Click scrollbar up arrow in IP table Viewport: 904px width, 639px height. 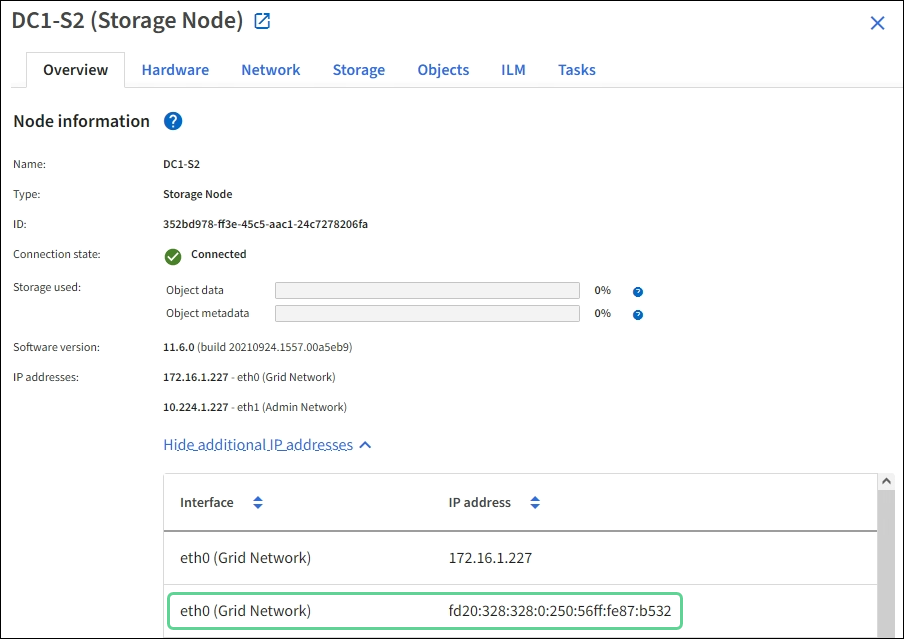pos(885,482)
